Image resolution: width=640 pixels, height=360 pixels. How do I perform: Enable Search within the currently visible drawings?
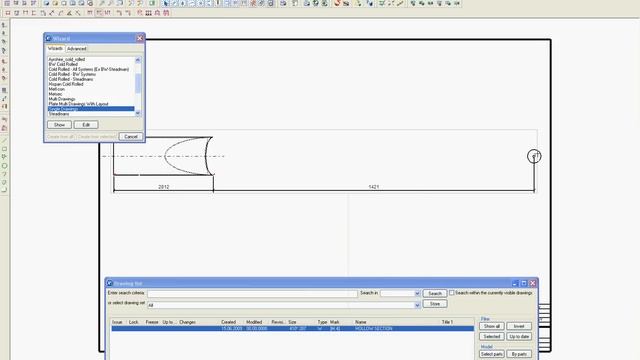click(452, 293)
